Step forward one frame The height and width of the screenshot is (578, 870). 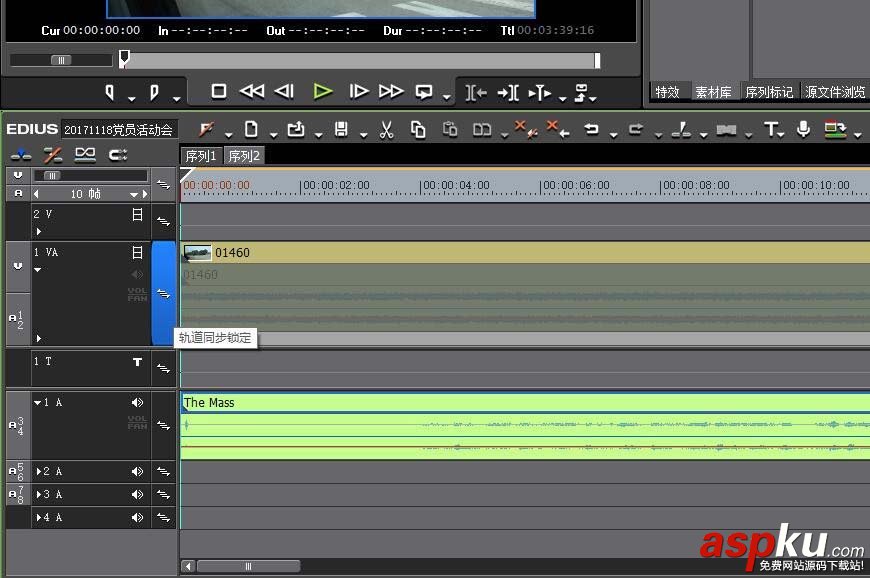coord(358,91)
